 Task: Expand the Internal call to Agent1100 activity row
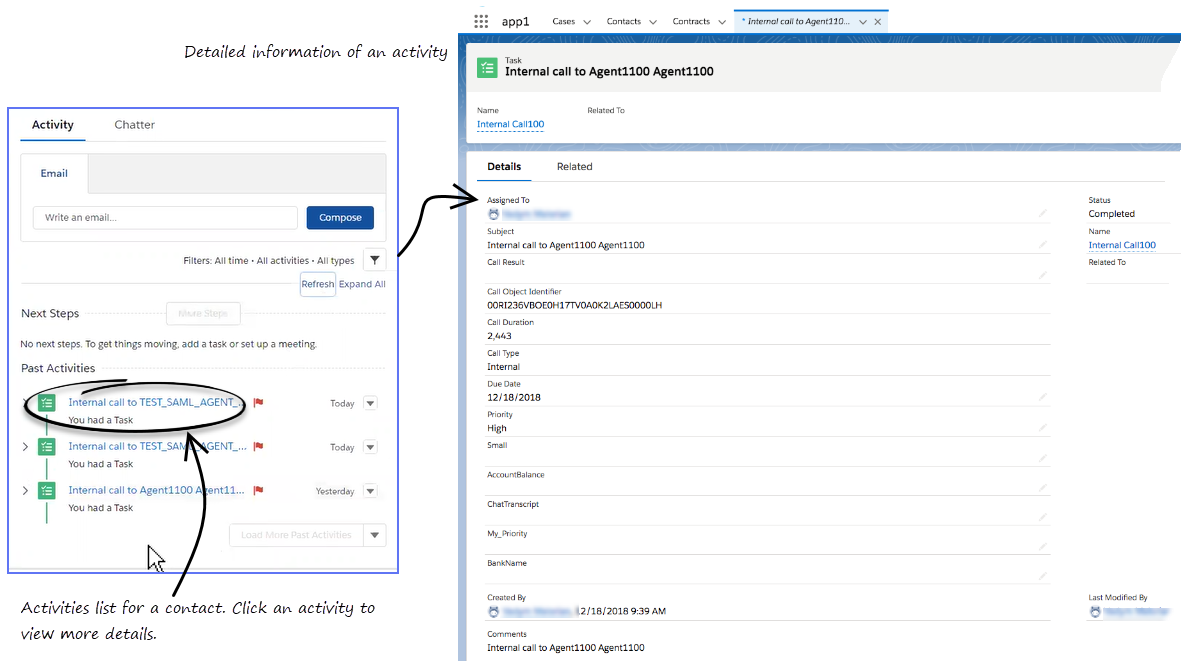[25, 491]
